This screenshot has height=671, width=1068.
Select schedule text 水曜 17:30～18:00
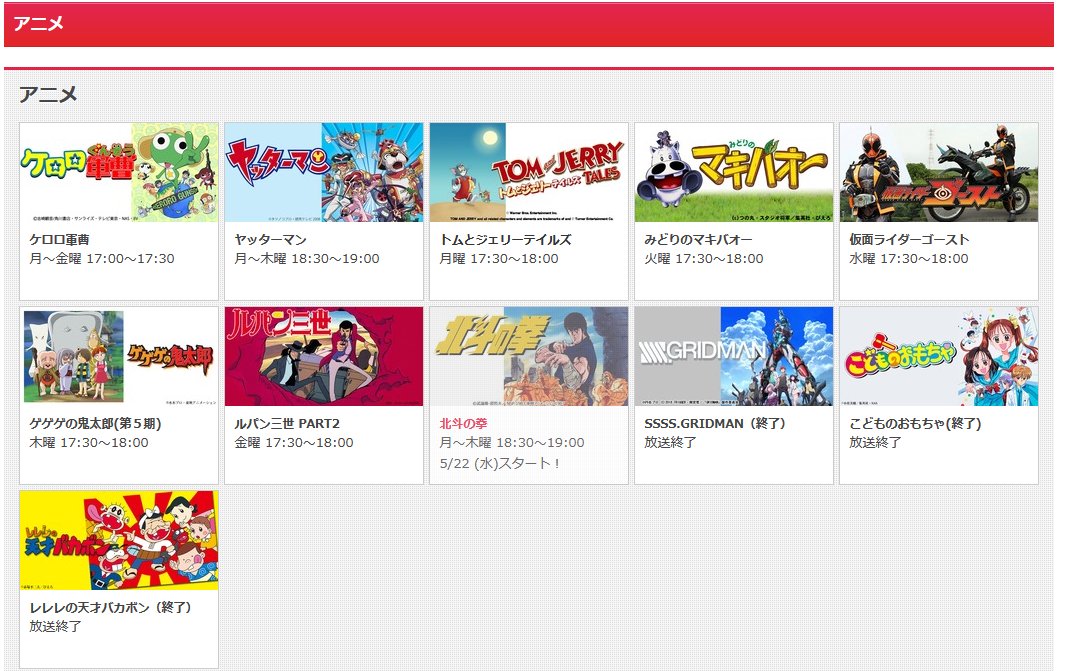coord(909,259)
